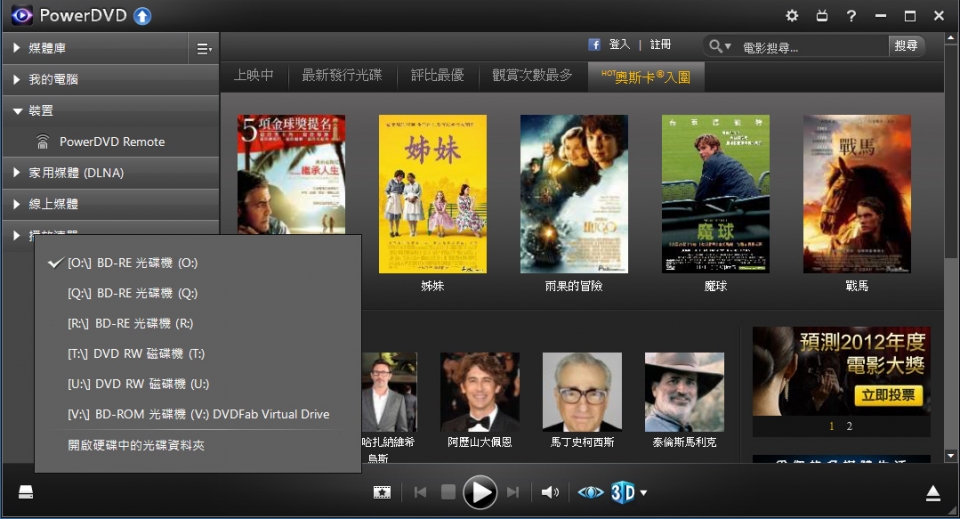
Task: Click the TV mode icon
Action: [x=822, y=16]
